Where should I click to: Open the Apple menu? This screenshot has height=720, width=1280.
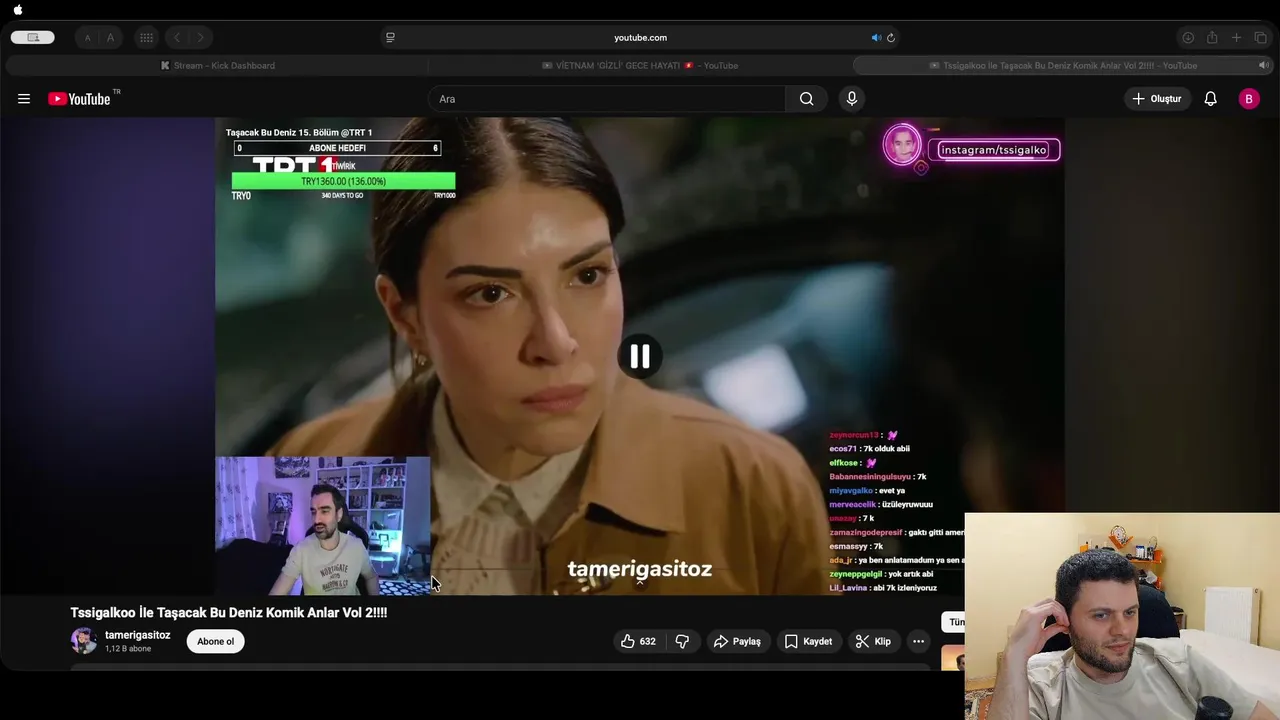[x=17, y=10]
